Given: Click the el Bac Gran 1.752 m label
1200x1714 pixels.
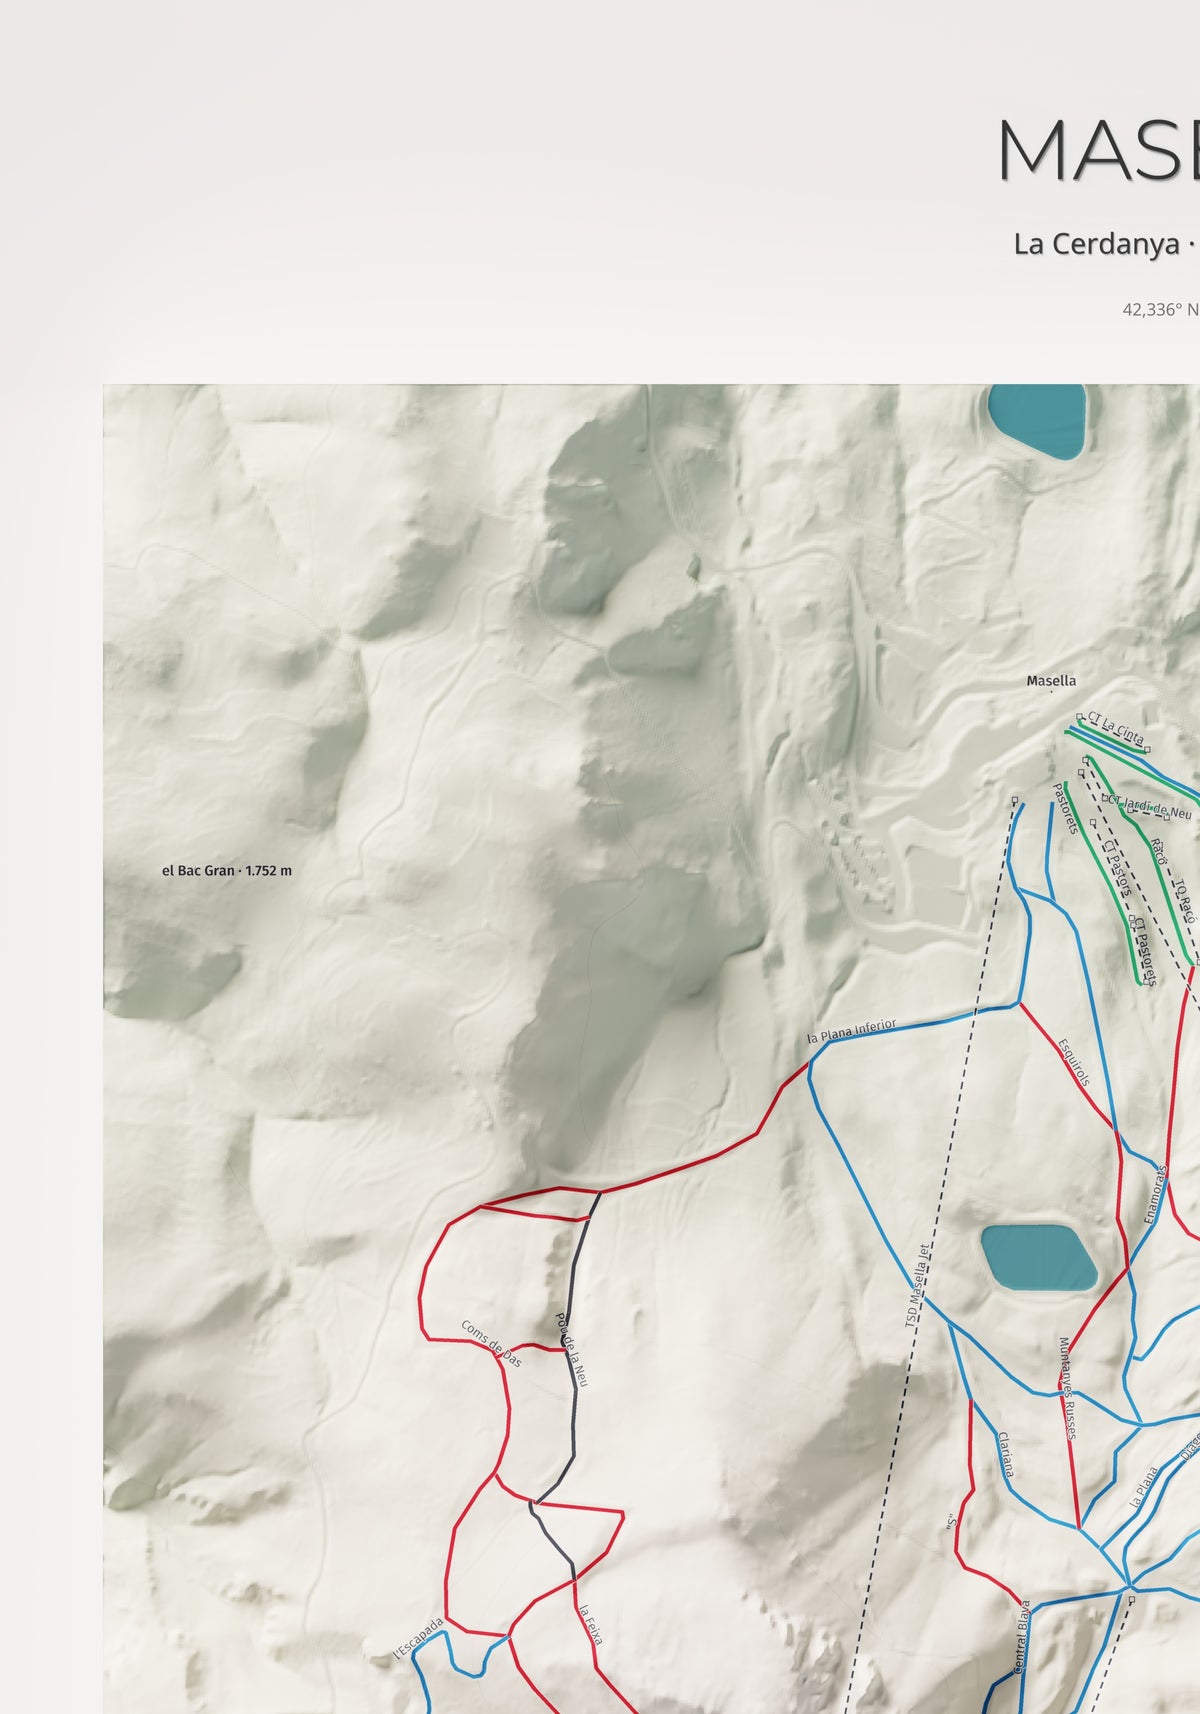Looking at the screenshot, I should click(227, 871).
